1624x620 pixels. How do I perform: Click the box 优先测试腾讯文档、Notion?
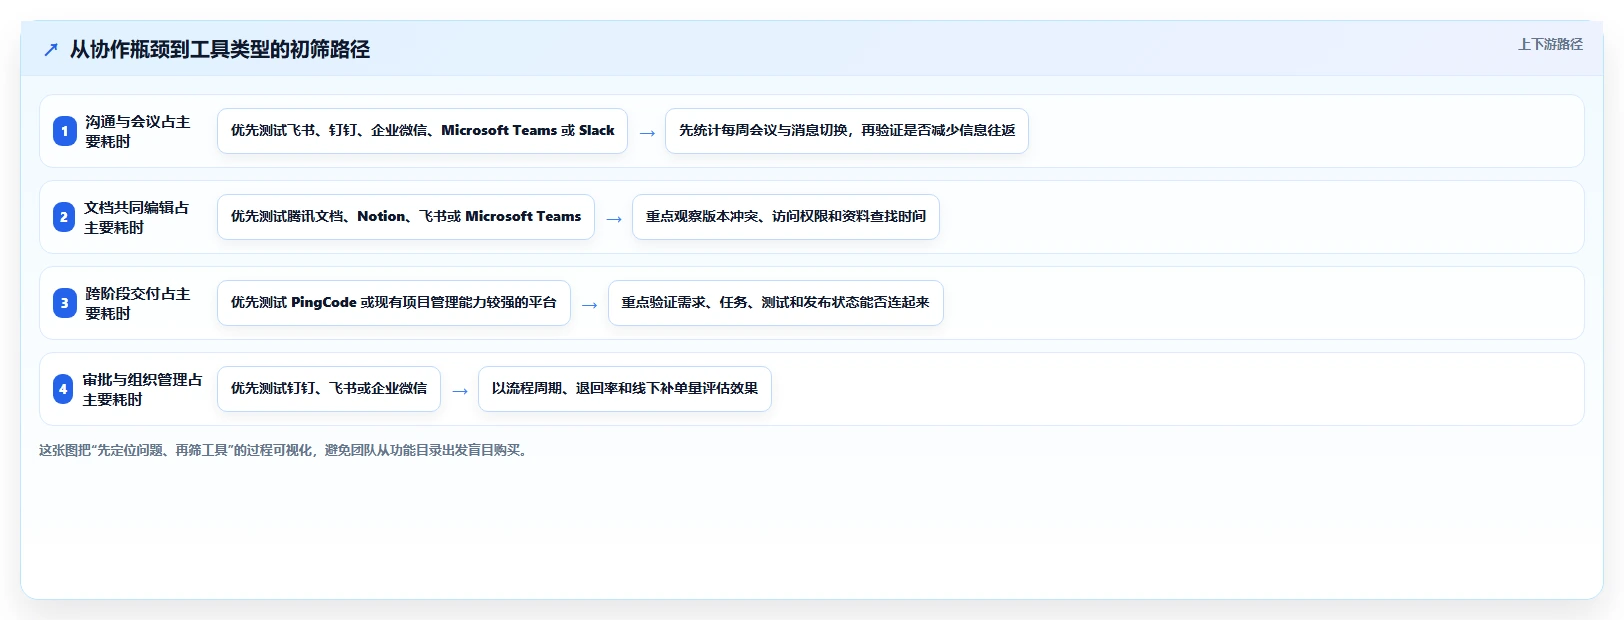pyautogui.click(x=406, y=217)
